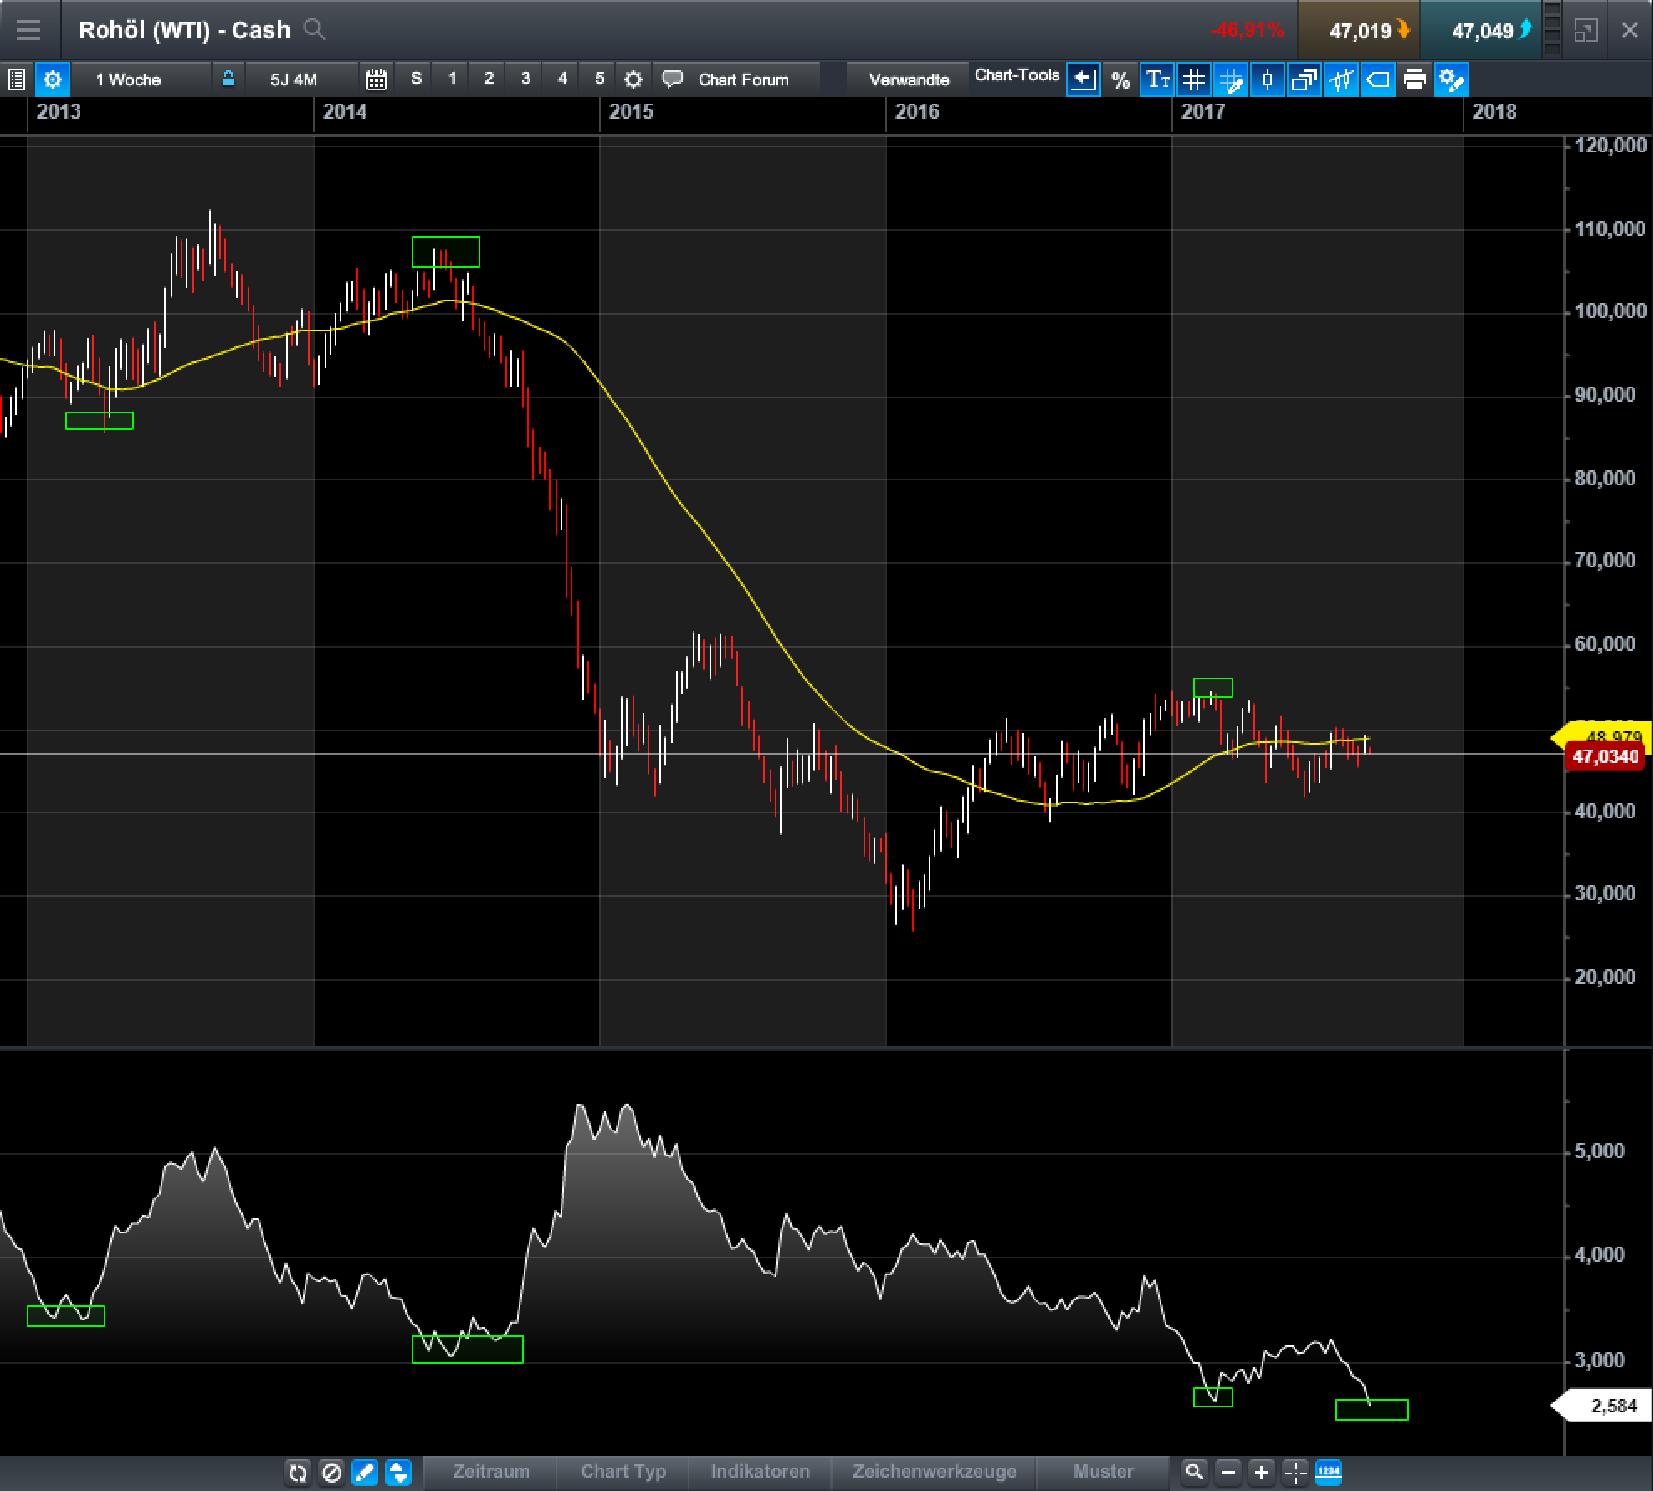The height and width of the screenshot is (1491, 1653).
Task: Open preset settings gear after preset 5
Action: click(633, 79)
